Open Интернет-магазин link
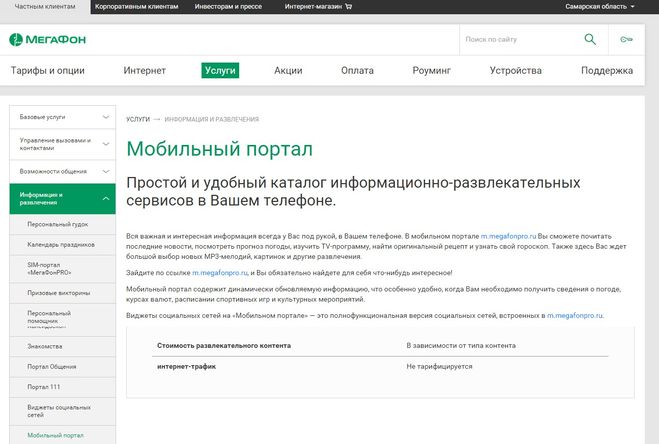The width and height of the screenshot is (659, 444). tap(313, 6)
